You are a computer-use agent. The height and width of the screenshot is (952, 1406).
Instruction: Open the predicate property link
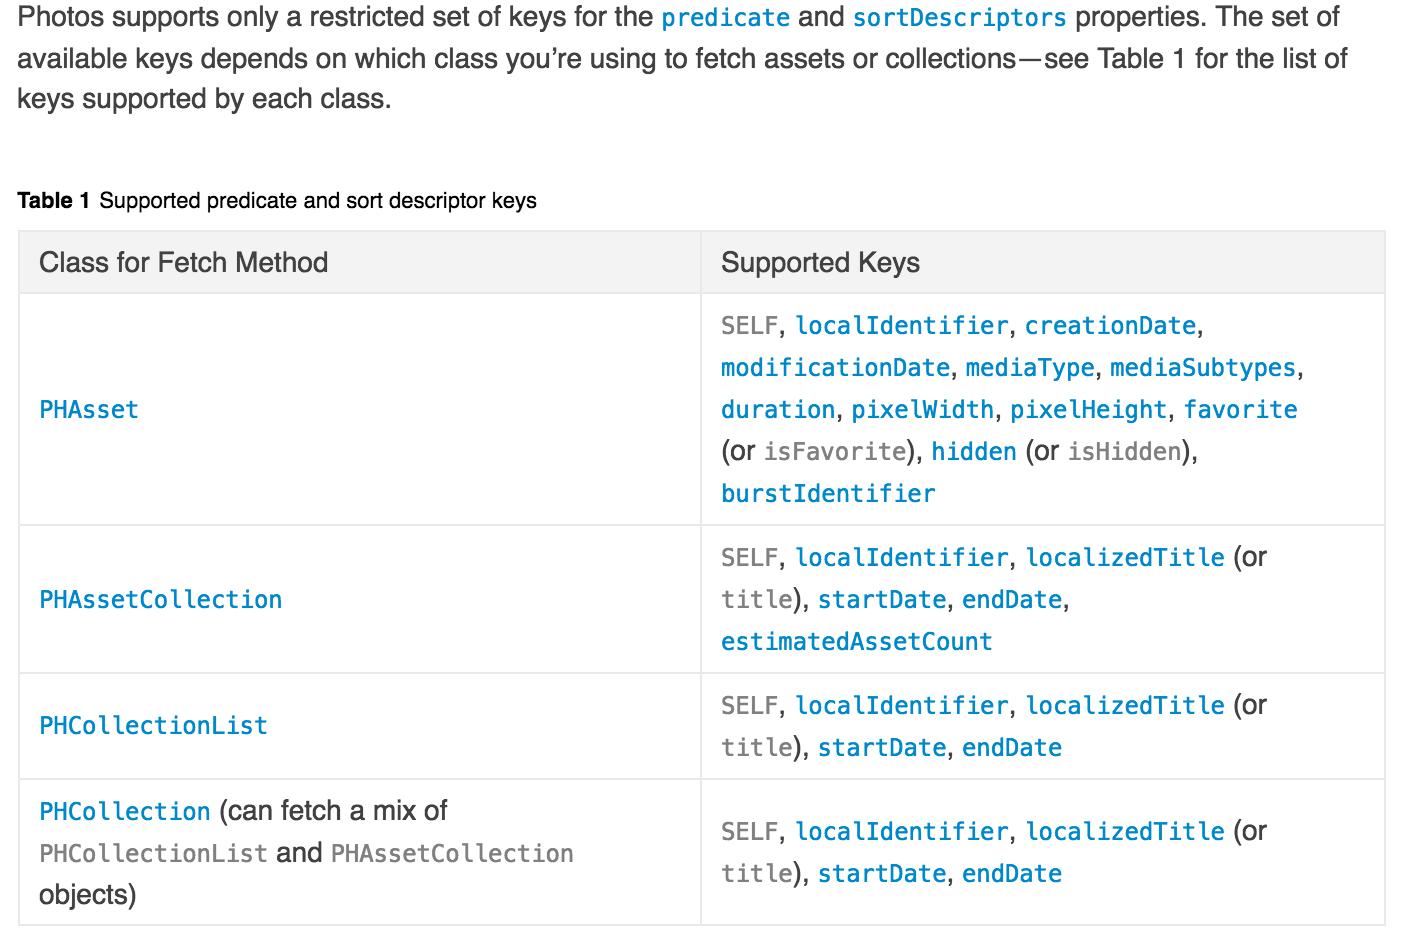pyautogui.click(x=725, y=18)
